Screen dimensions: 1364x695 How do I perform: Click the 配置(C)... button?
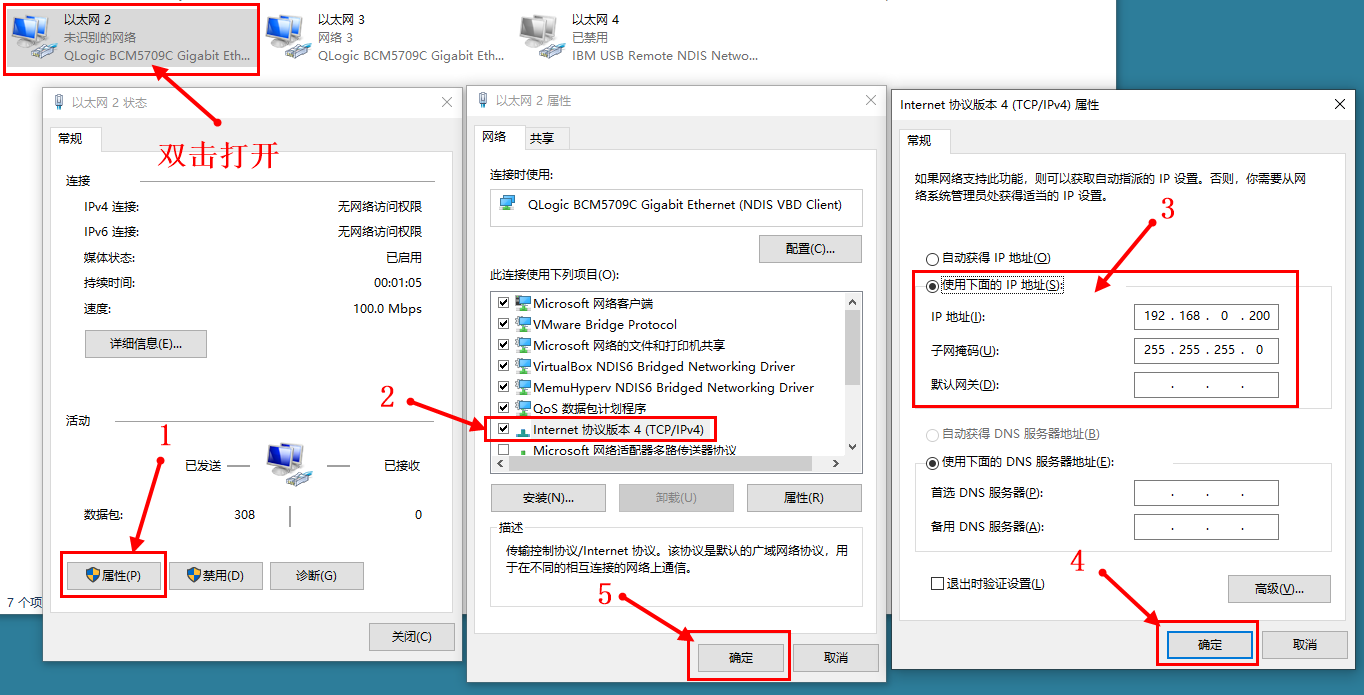tap(810, 248)
